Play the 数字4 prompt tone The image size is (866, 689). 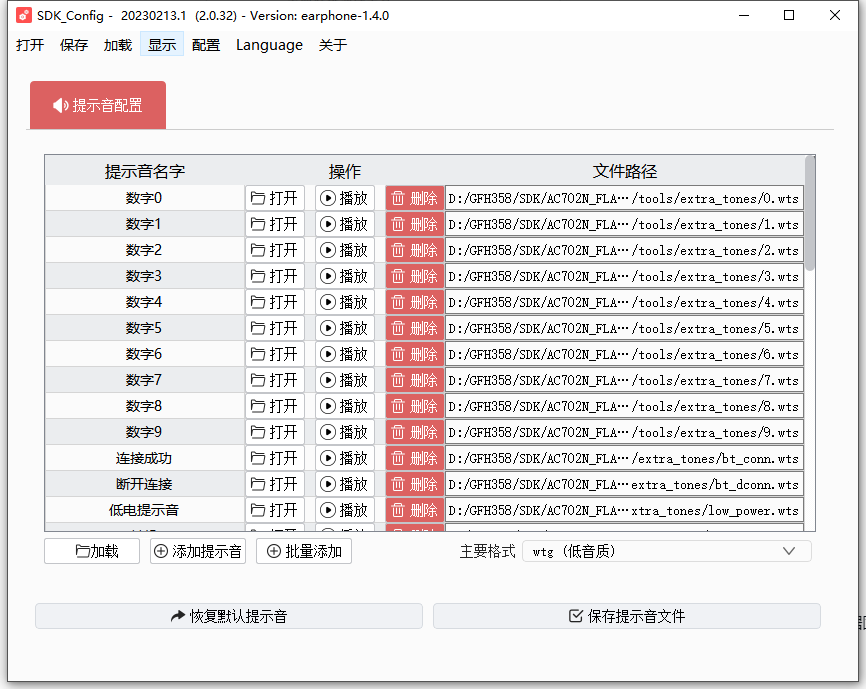[345, 302]
